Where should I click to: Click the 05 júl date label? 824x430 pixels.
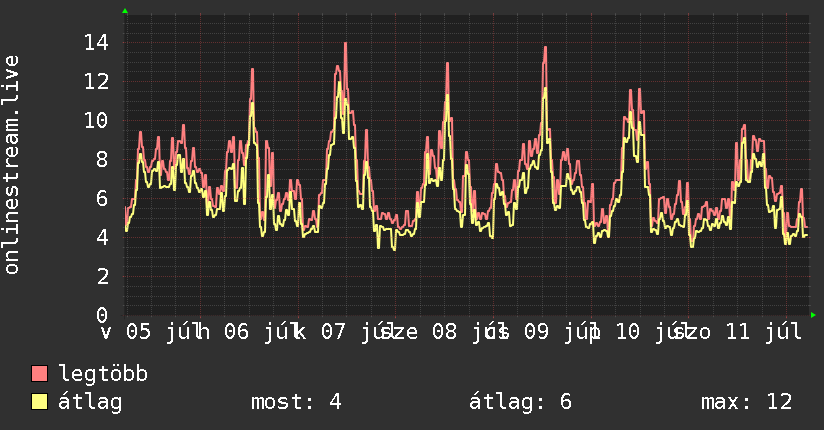coord(163,332)
